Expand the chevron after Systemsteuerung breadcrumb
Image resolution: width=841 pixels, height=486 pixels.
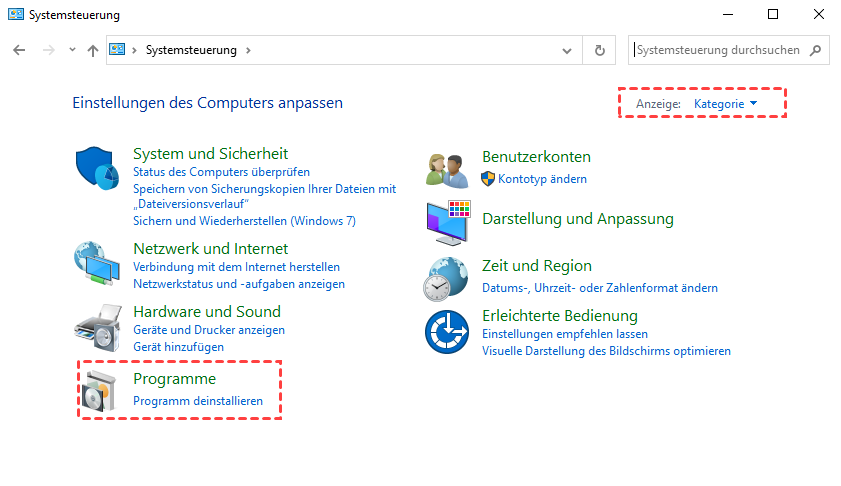point(248,50)
